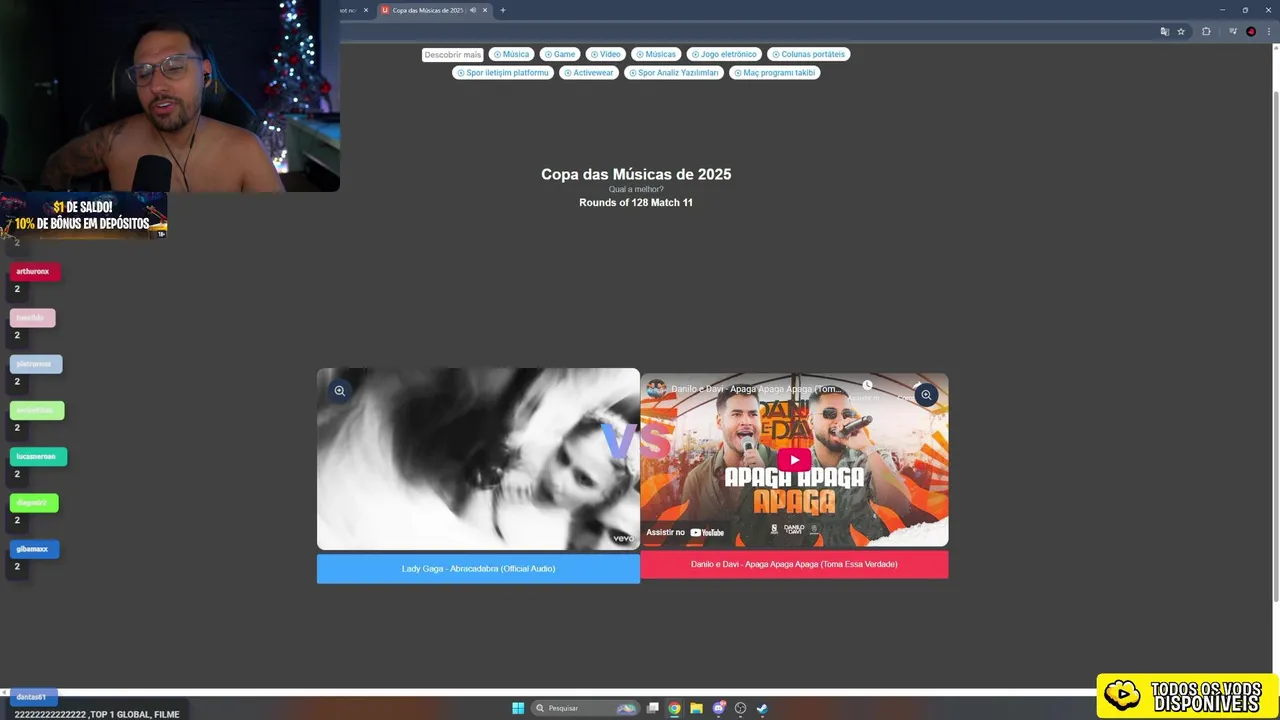Select the 'Música' suggestion chip
The image size is (1280, 720).
click(511, 54)
